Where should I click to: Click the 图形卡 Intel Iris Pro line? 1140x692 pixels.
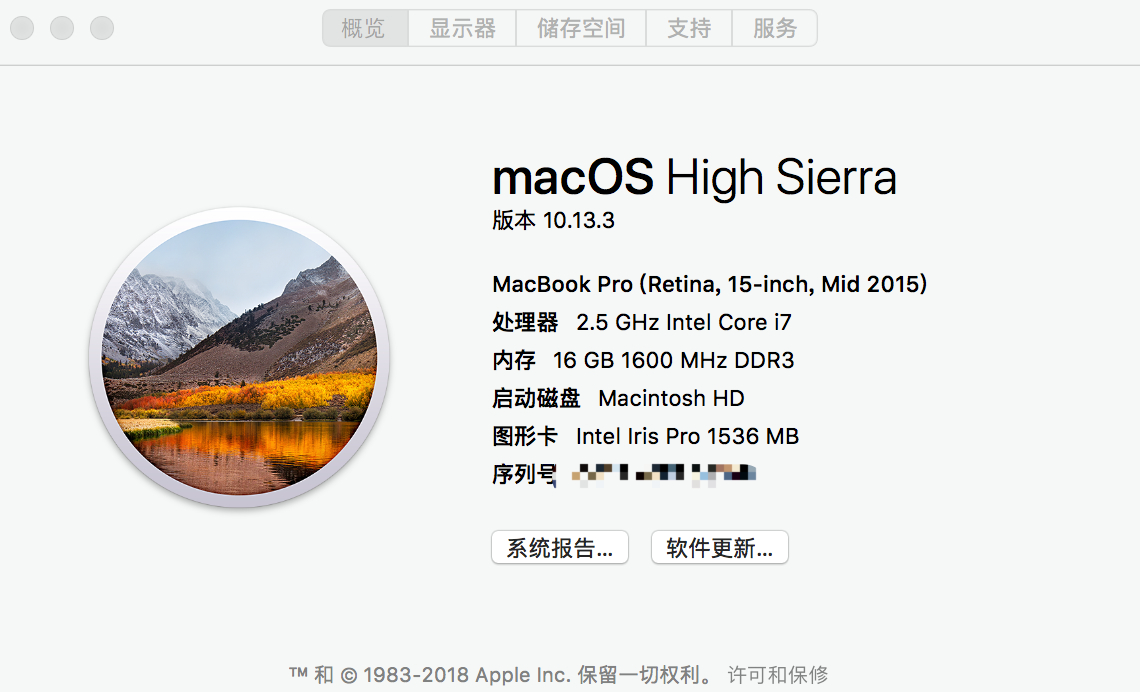[645, 436]
